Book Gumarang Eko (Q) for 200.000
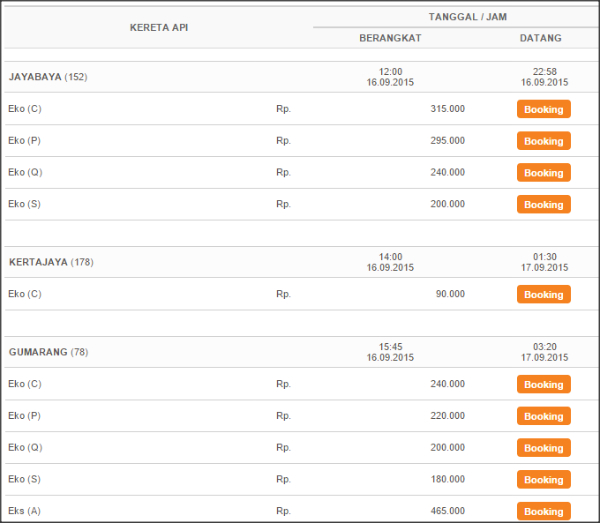 (x=543, y=448)
